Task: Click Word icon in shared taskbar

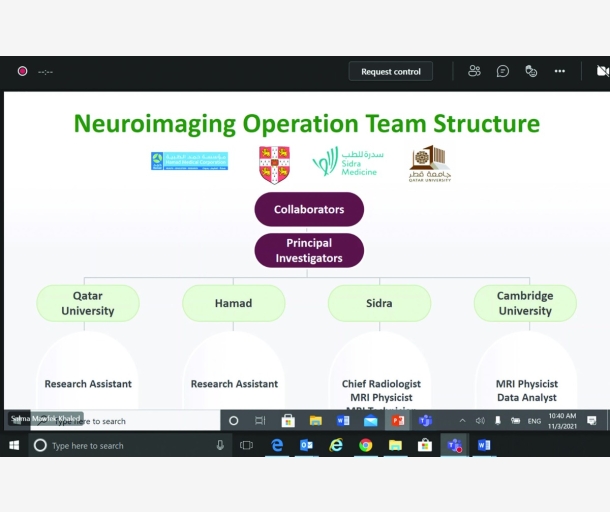Action: pyautogui.click(x=343, y=421)
